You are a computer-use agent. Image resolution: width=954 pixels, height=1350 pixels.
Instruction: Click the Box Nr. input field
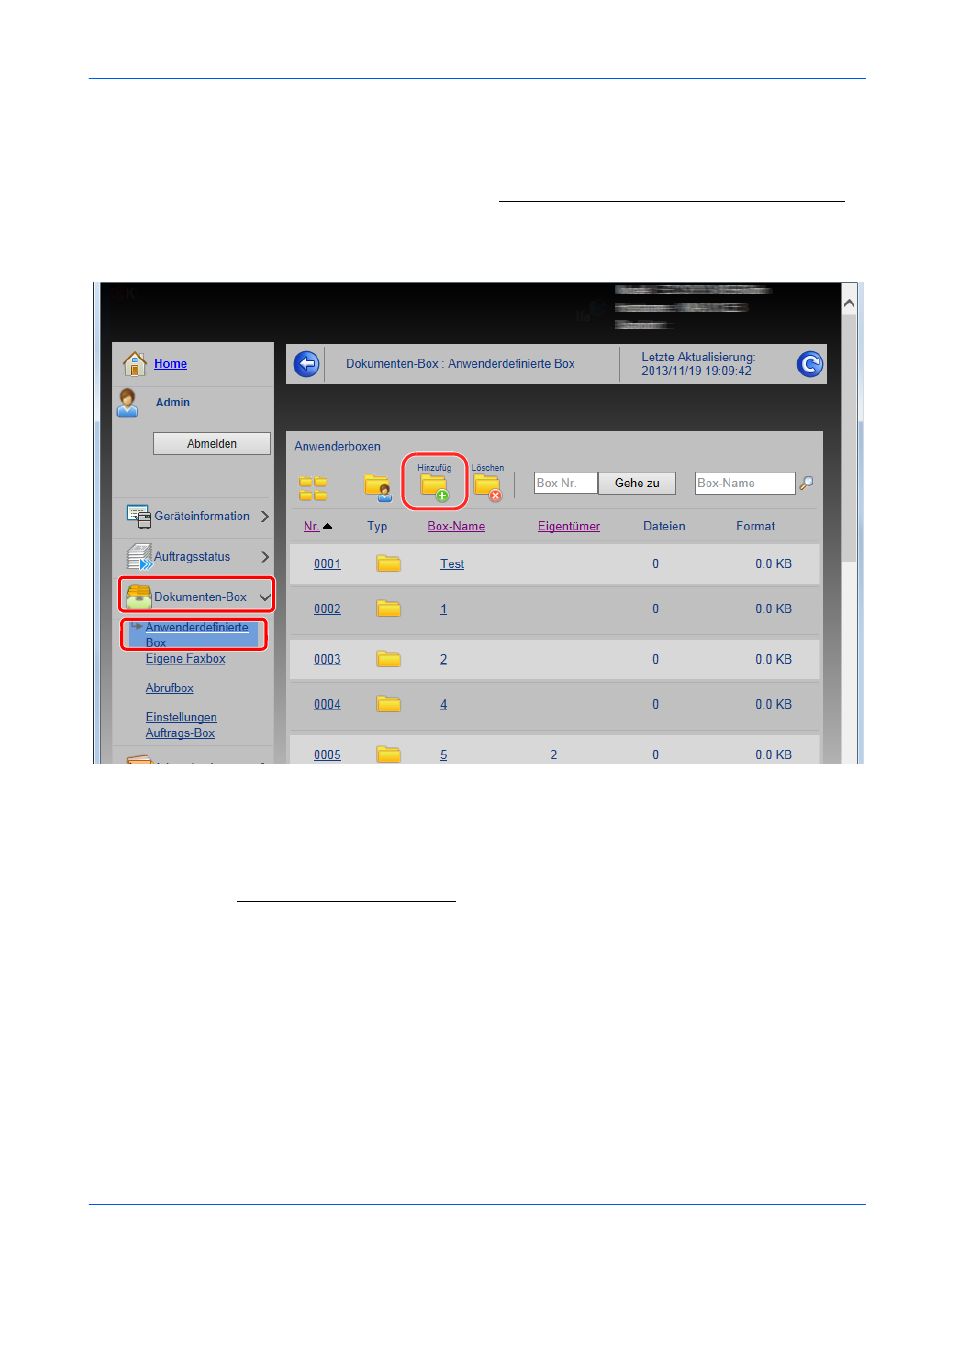click(x=565, y=483)
